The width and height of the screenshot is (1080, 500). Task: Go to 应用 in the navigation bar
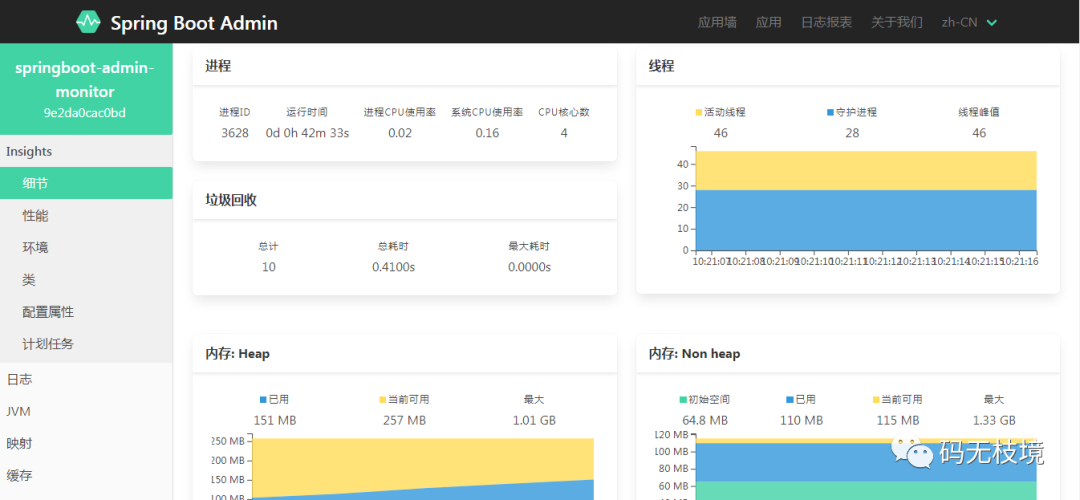[769, 22]
